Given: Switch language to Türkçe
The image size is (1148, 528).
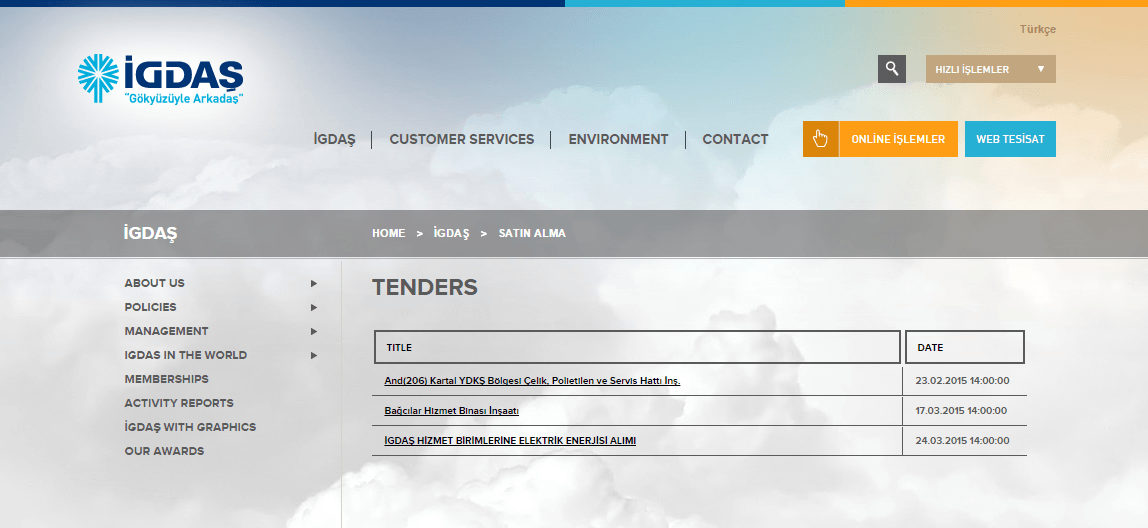Looking at the screenshot, I should click(1037, 29).
